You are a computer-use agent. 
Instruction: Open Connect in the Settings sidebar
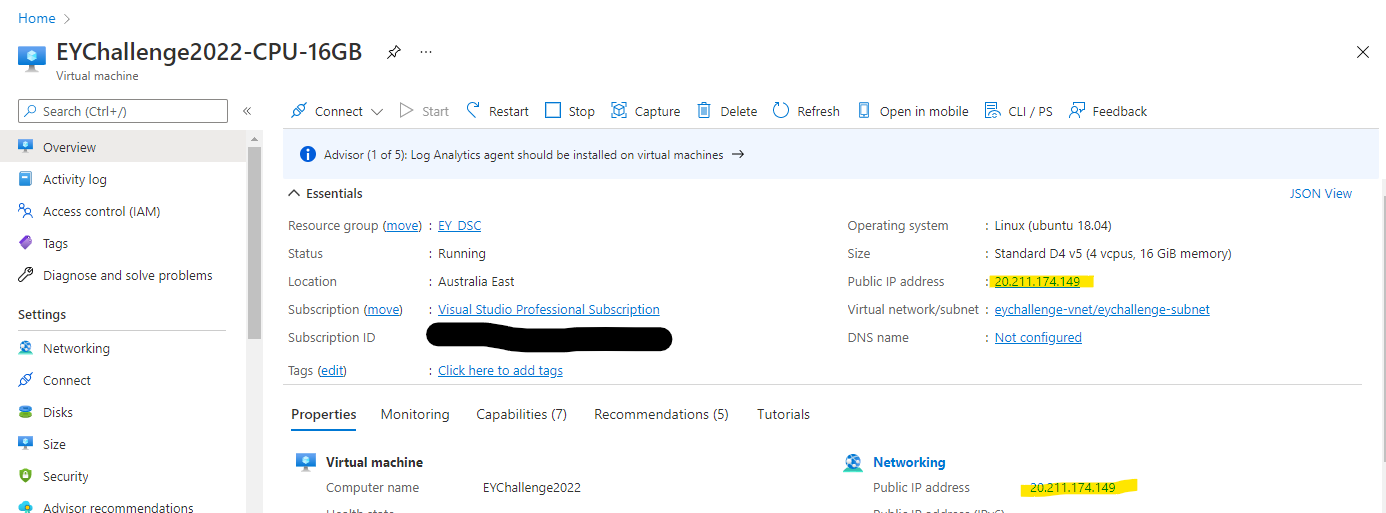click(x=123, y=380)
